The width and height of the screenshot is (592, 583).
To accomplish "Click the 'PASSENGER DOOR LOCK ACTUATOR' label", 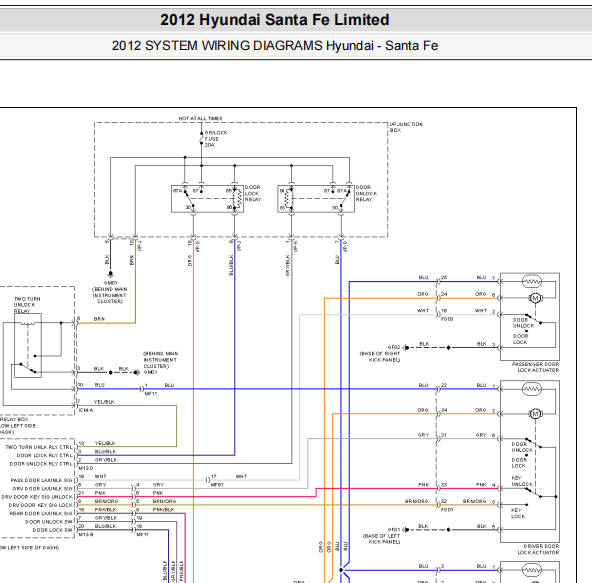I will (536, 367).
